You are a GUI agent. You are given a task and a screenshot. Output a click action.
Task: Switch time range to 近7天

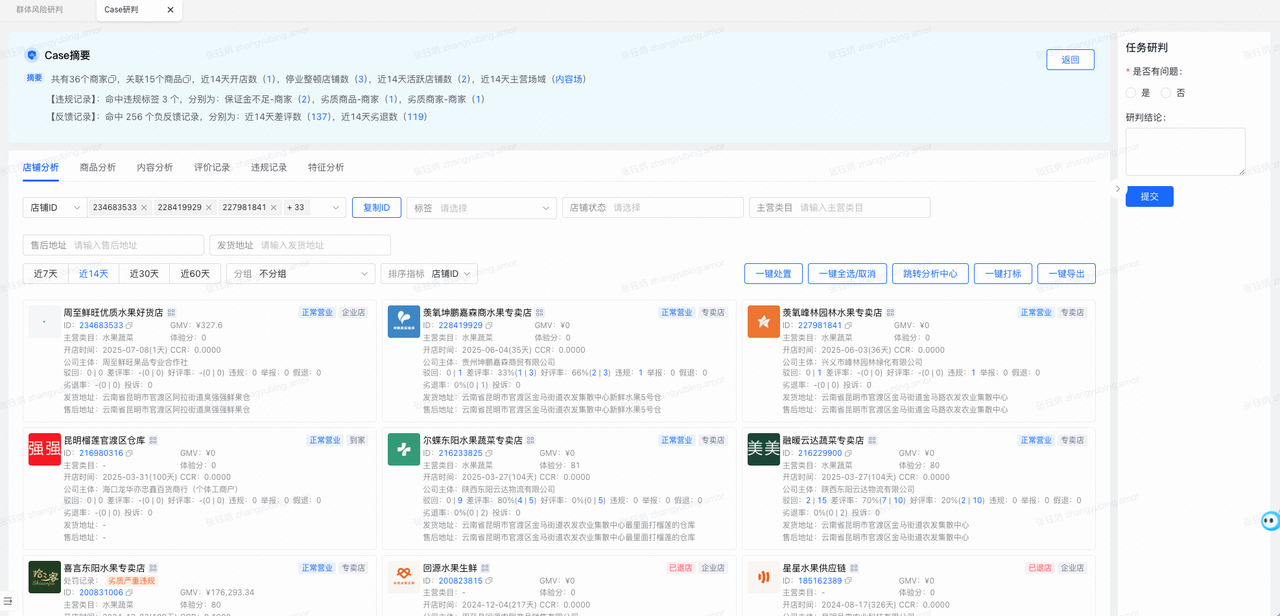tap(46, 274)
